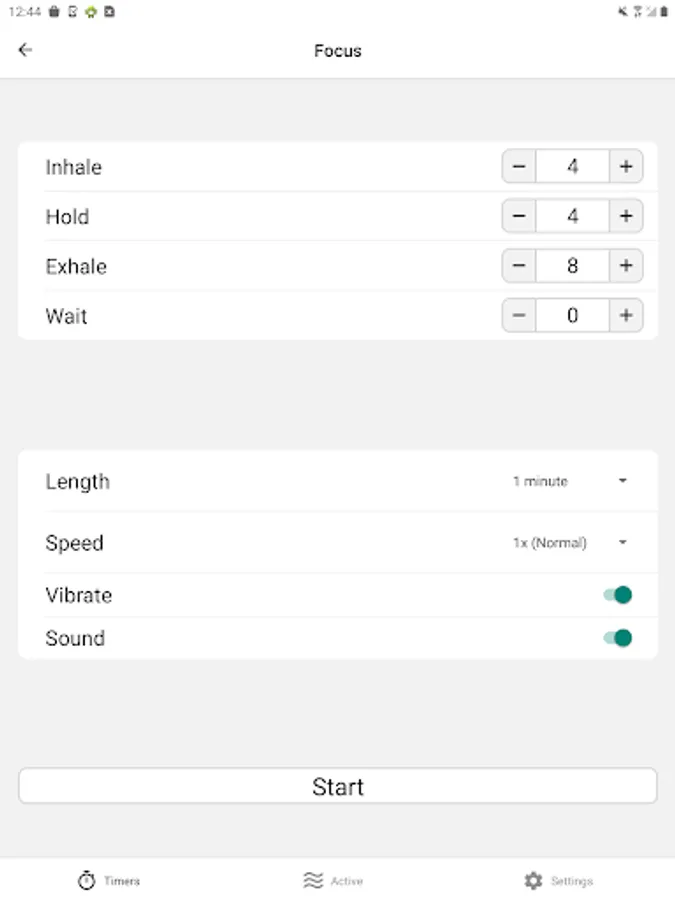Viewport: 675px width, 900px height.
Task: Tap the plus icon next to Inhale
Action: tap(625, 166)
